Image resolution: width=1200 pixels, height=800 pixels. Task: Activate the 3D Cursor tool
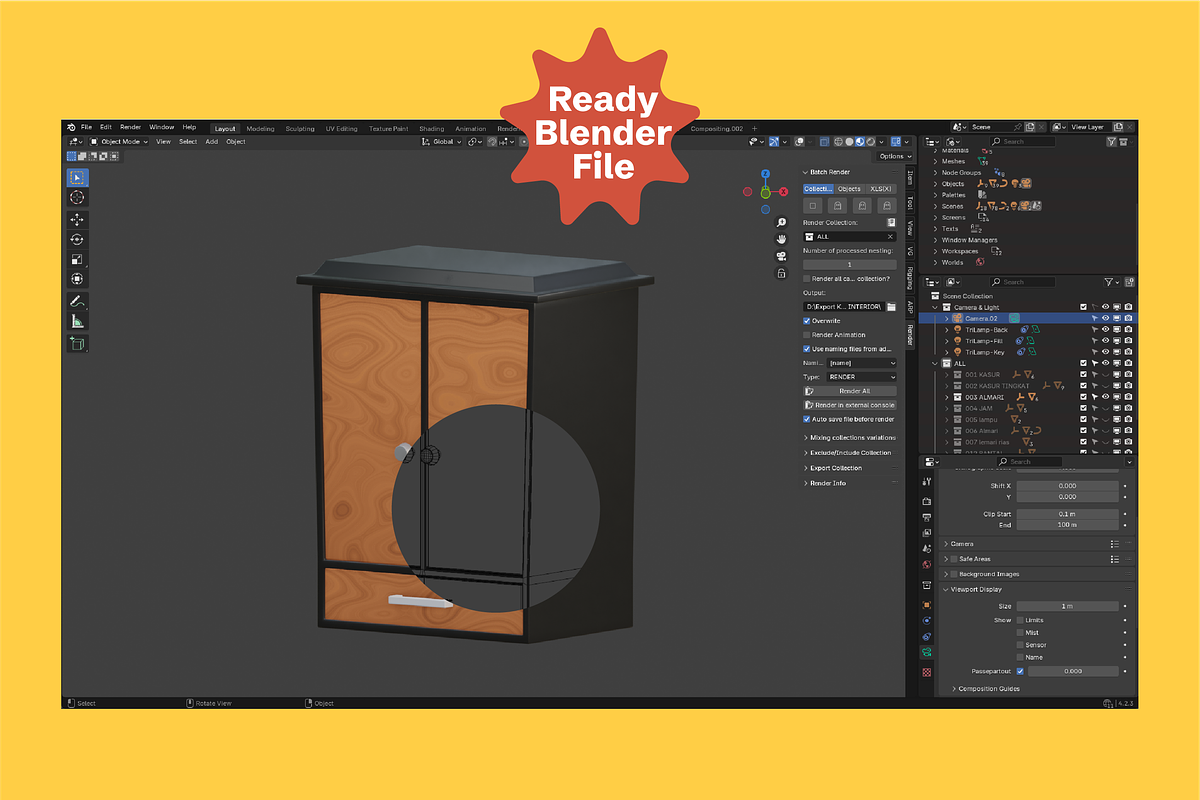(77, 198)
